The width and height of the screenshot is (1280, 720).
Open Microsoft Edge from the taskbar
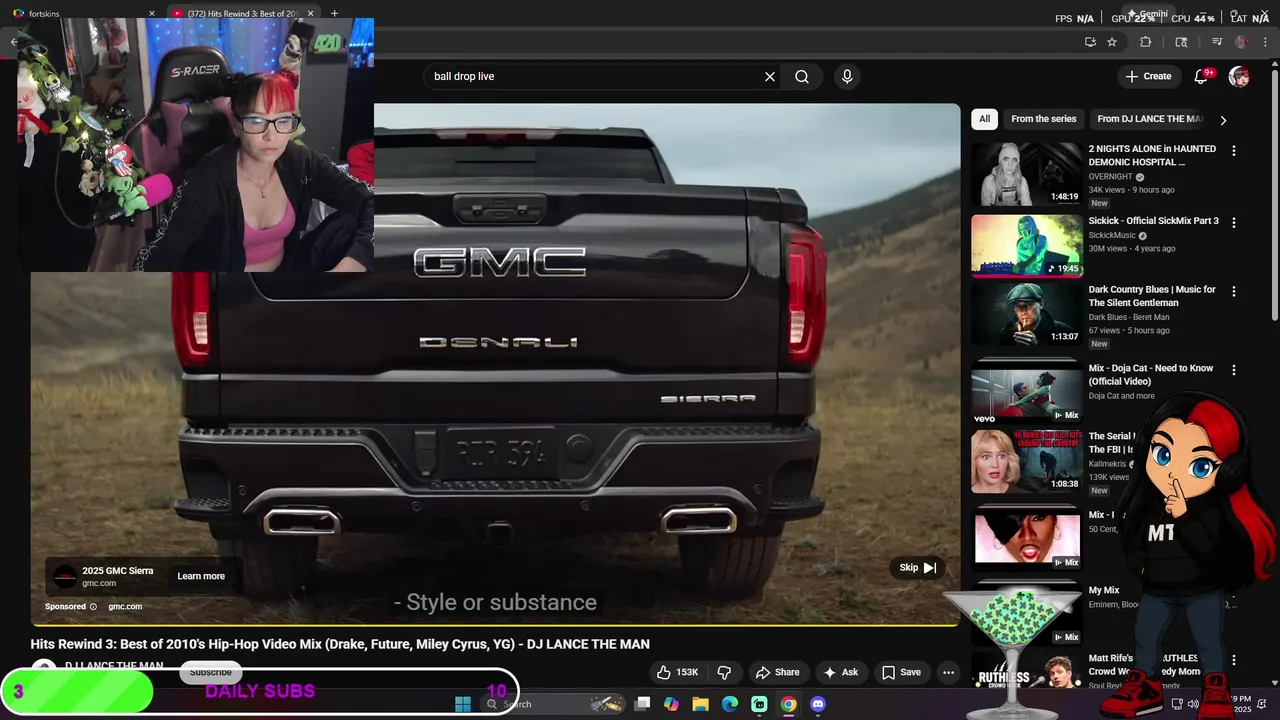(x=730, y=704)
